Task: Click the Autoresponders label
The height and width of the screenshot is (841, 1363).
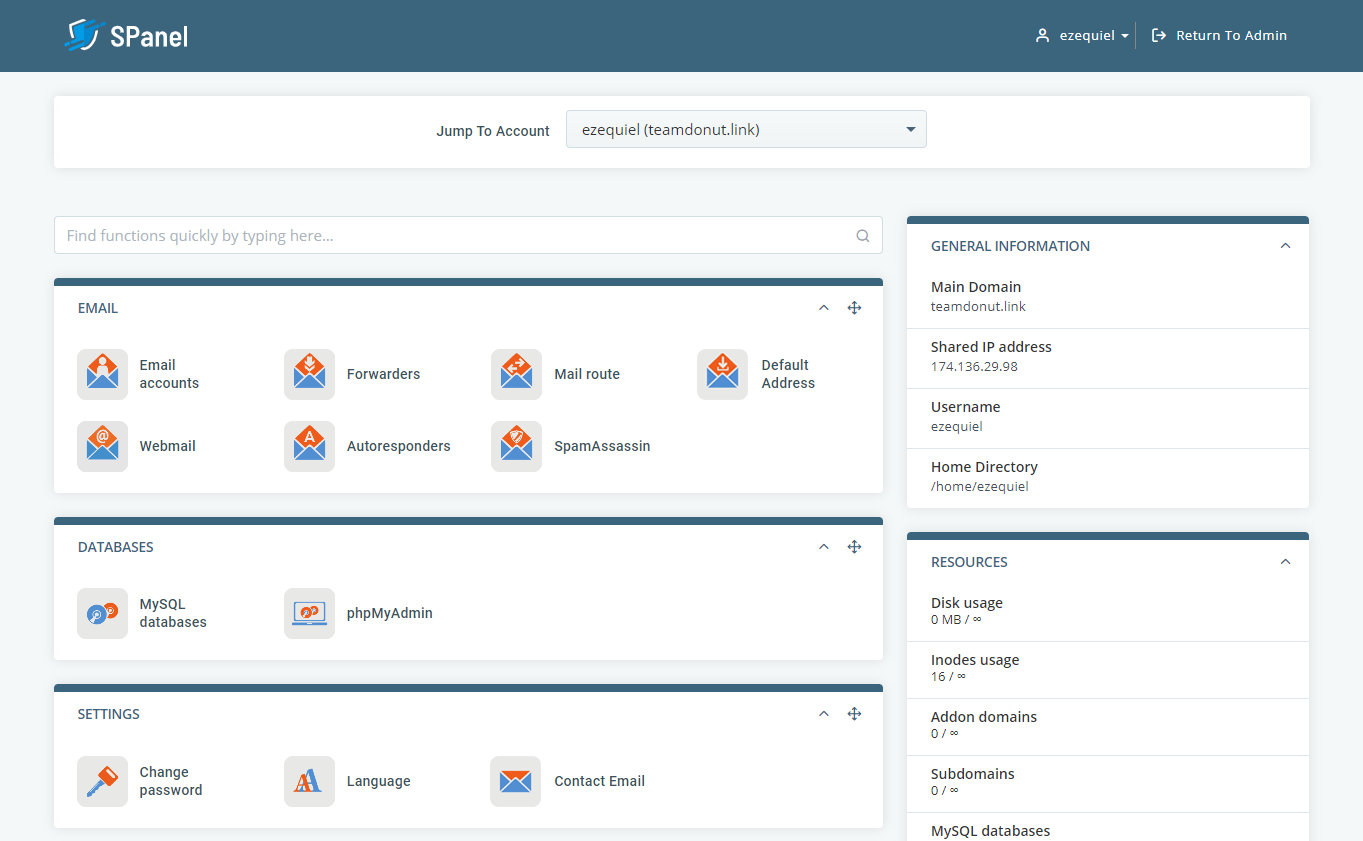Action: [398, 446]
